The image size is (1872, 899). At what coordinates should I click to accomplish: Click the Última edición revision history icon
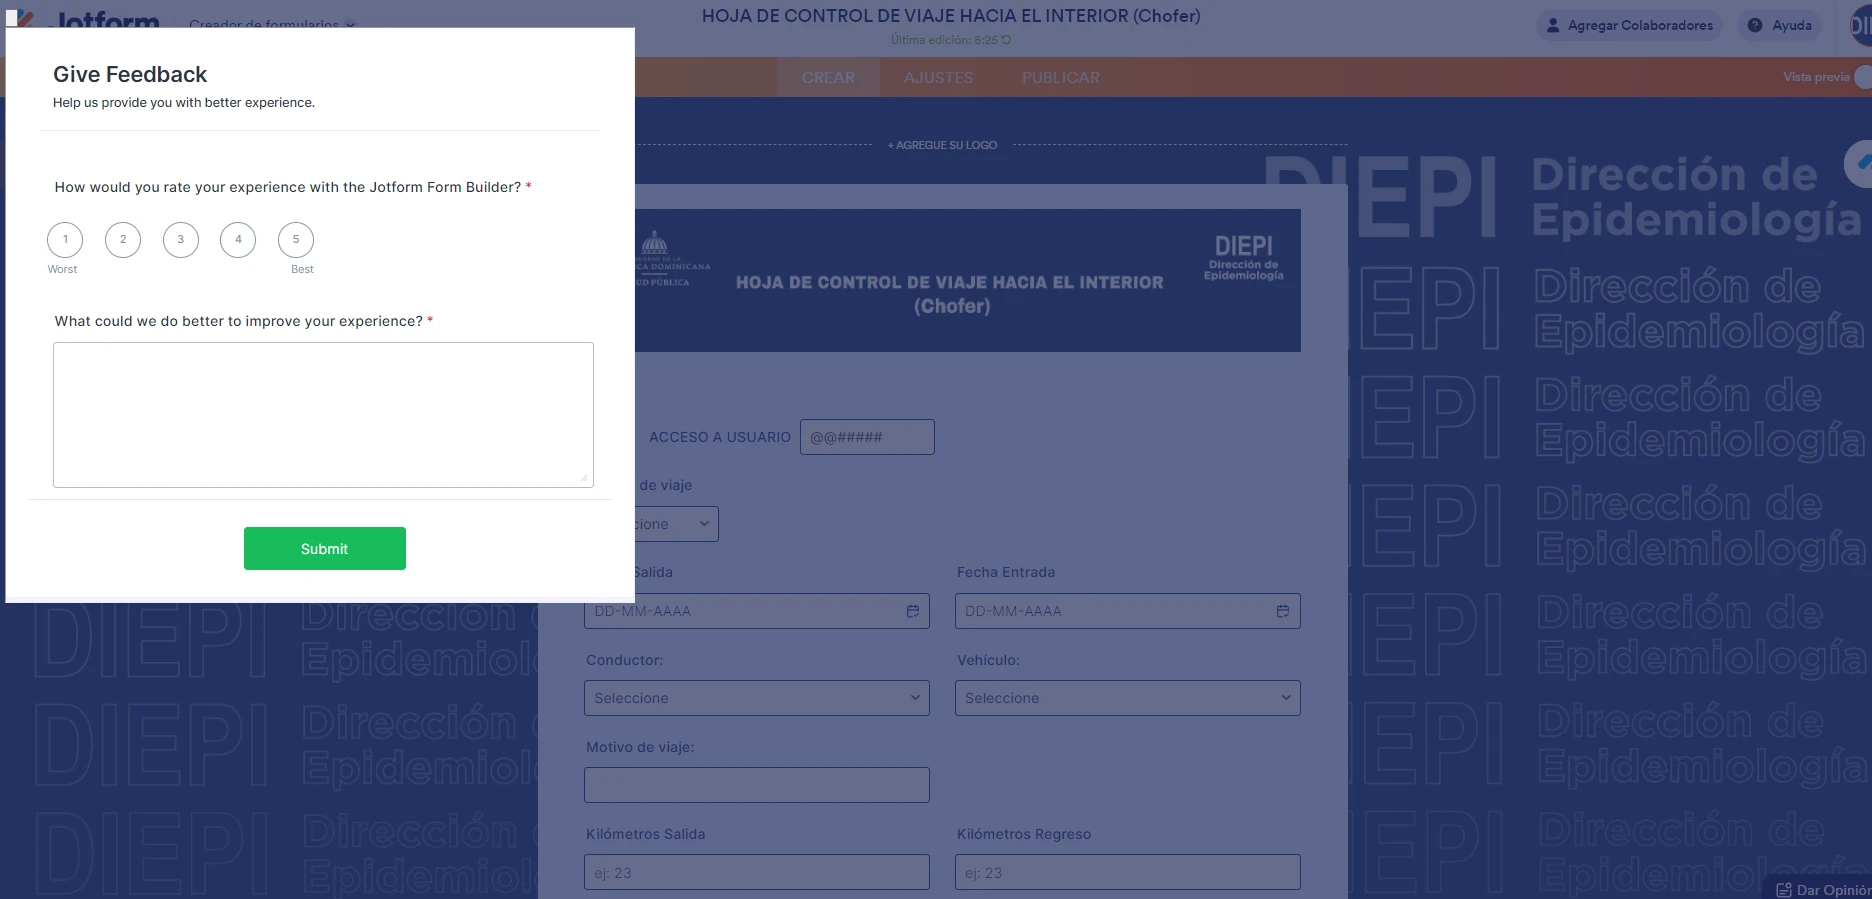1006,40
